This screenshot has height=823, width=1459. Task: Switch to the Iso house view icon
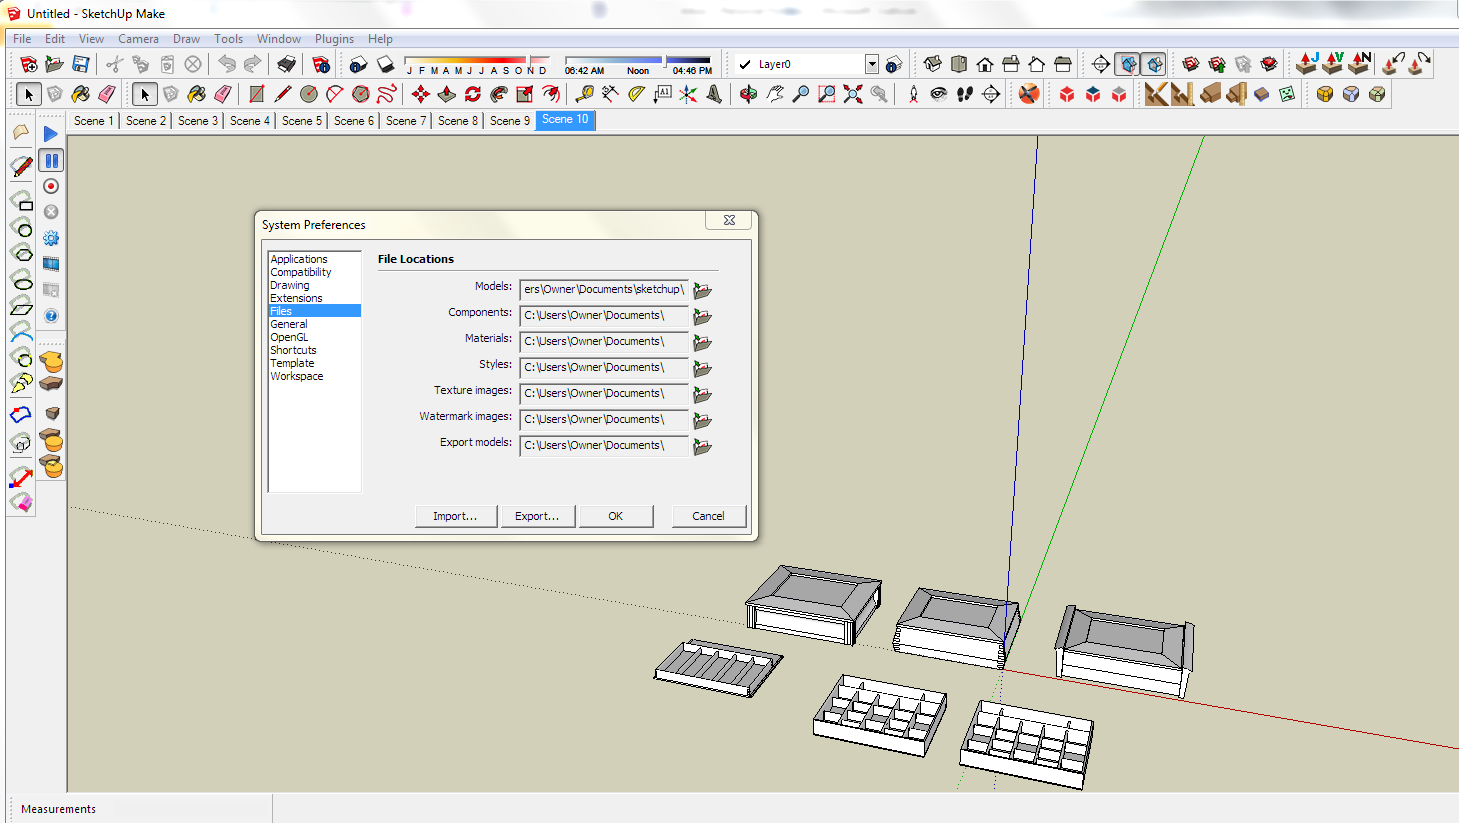click(x=933, y=64)
